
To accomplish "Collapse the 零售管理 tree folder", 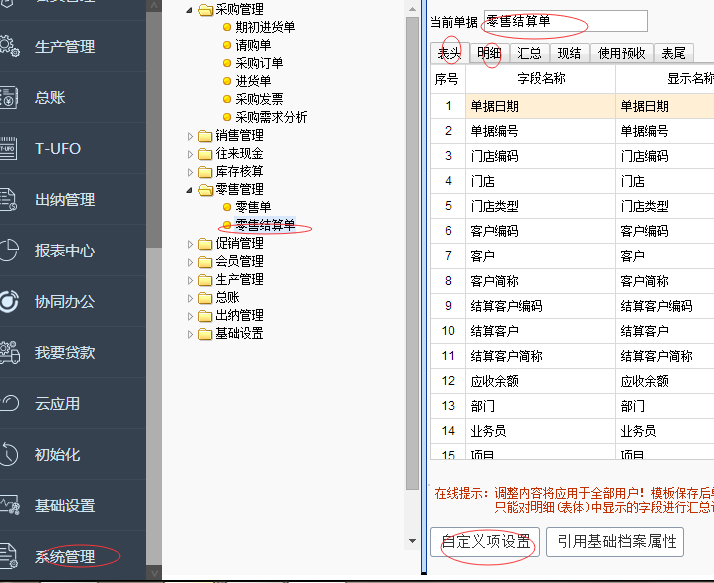I will click(192, 190).
